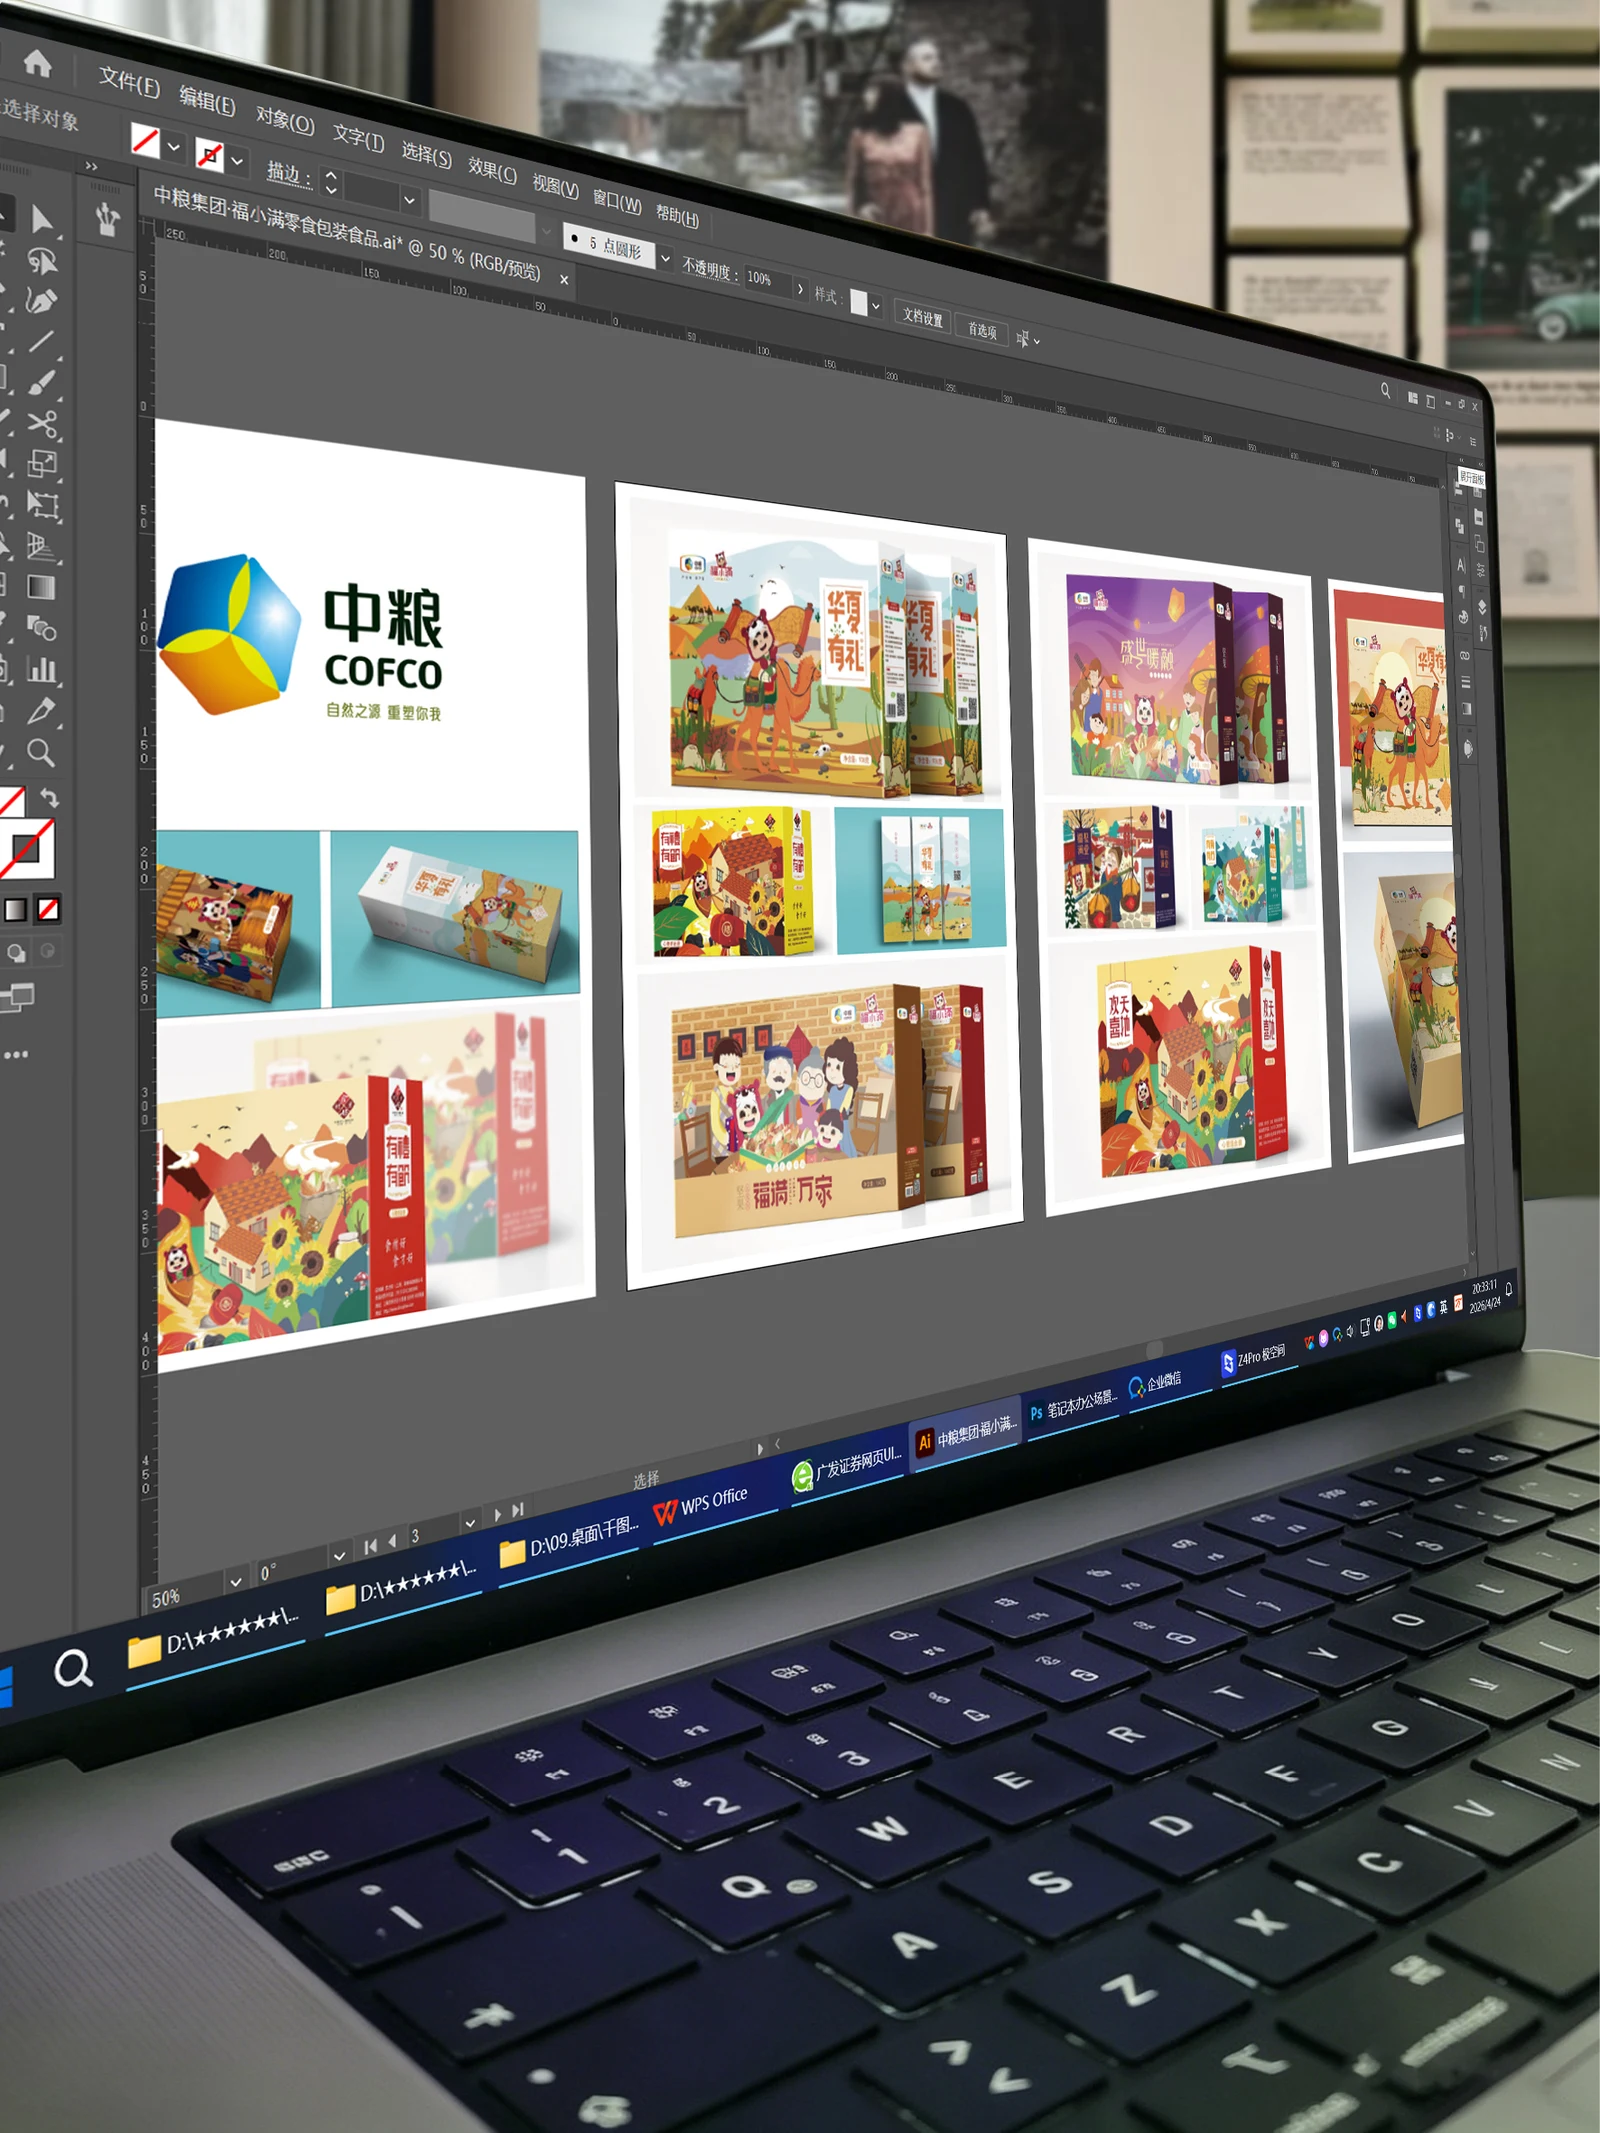The height and width of the screenshot is (2133, 1600).
Task: Select the Scale tool
Action: tap(42, 463)
